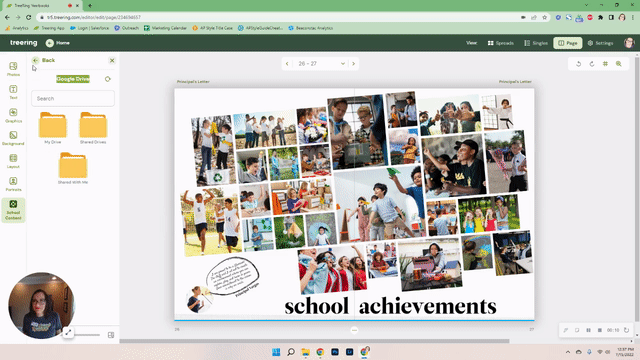
Task: Redo the last edit
Action: tap(592, 64)
